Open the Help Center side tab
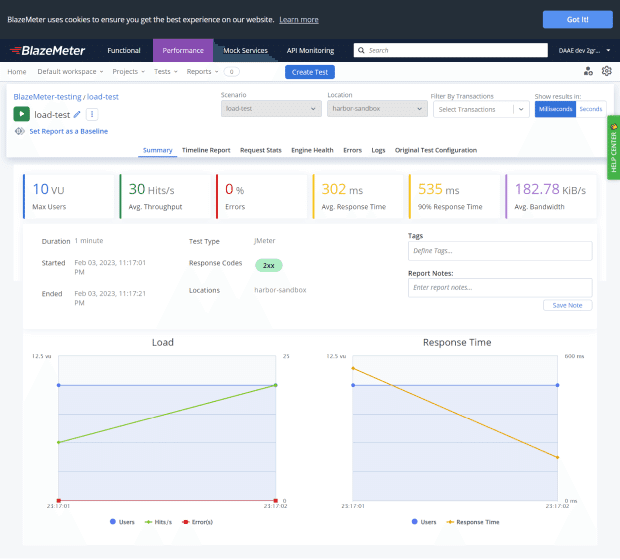 pos(614,148)
